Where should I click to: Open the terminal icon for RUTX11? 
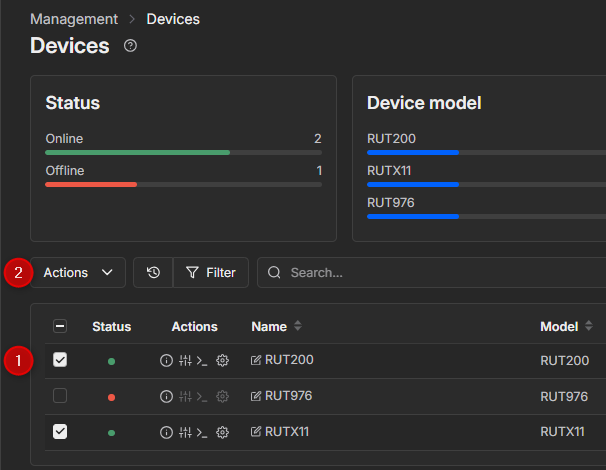tap(202, 432)
